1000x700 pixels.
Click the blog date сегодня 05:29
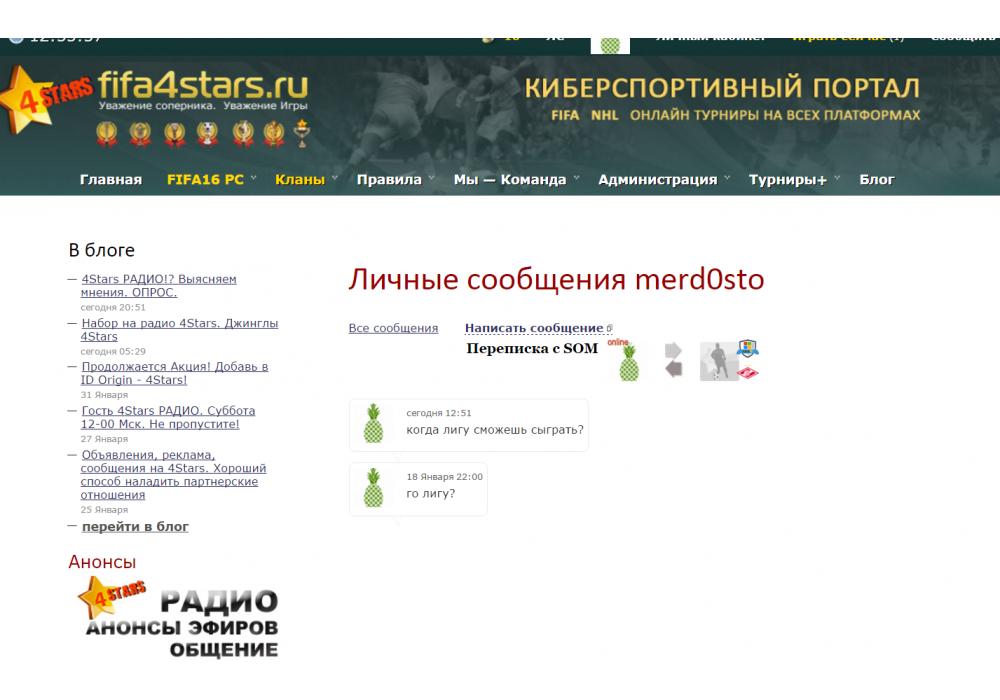pos(113,351)
